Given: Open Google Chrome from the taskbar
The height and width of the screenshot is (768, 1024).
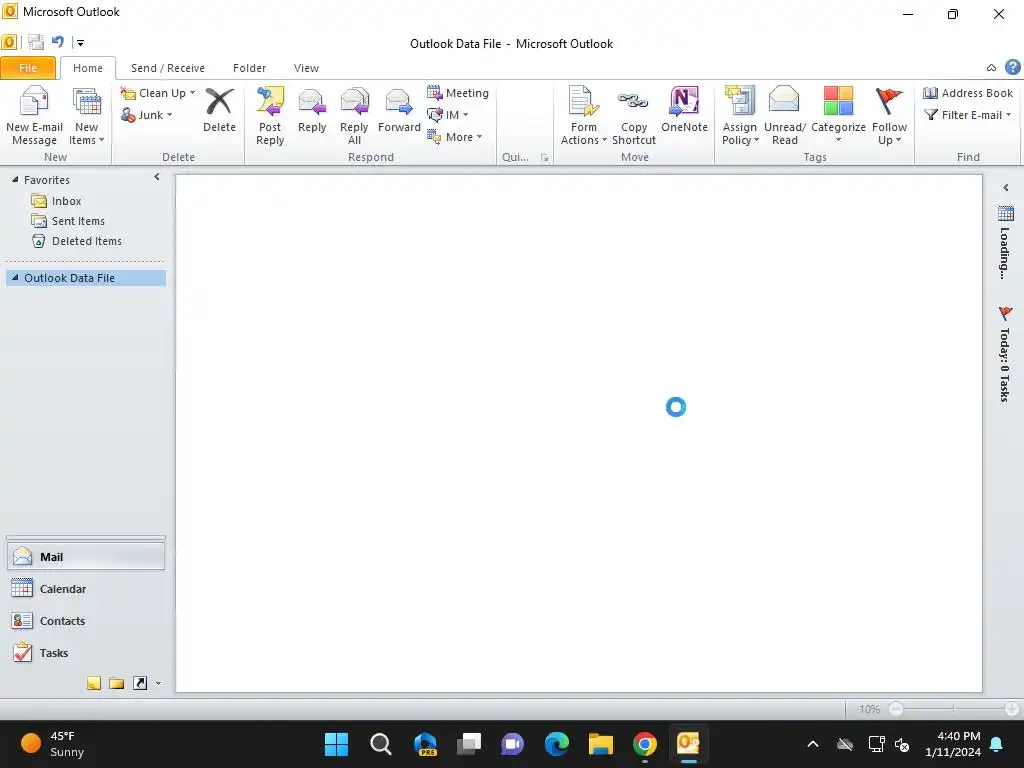Looking at the screenshot, I should pyautogui.click(x=644, y=744).
